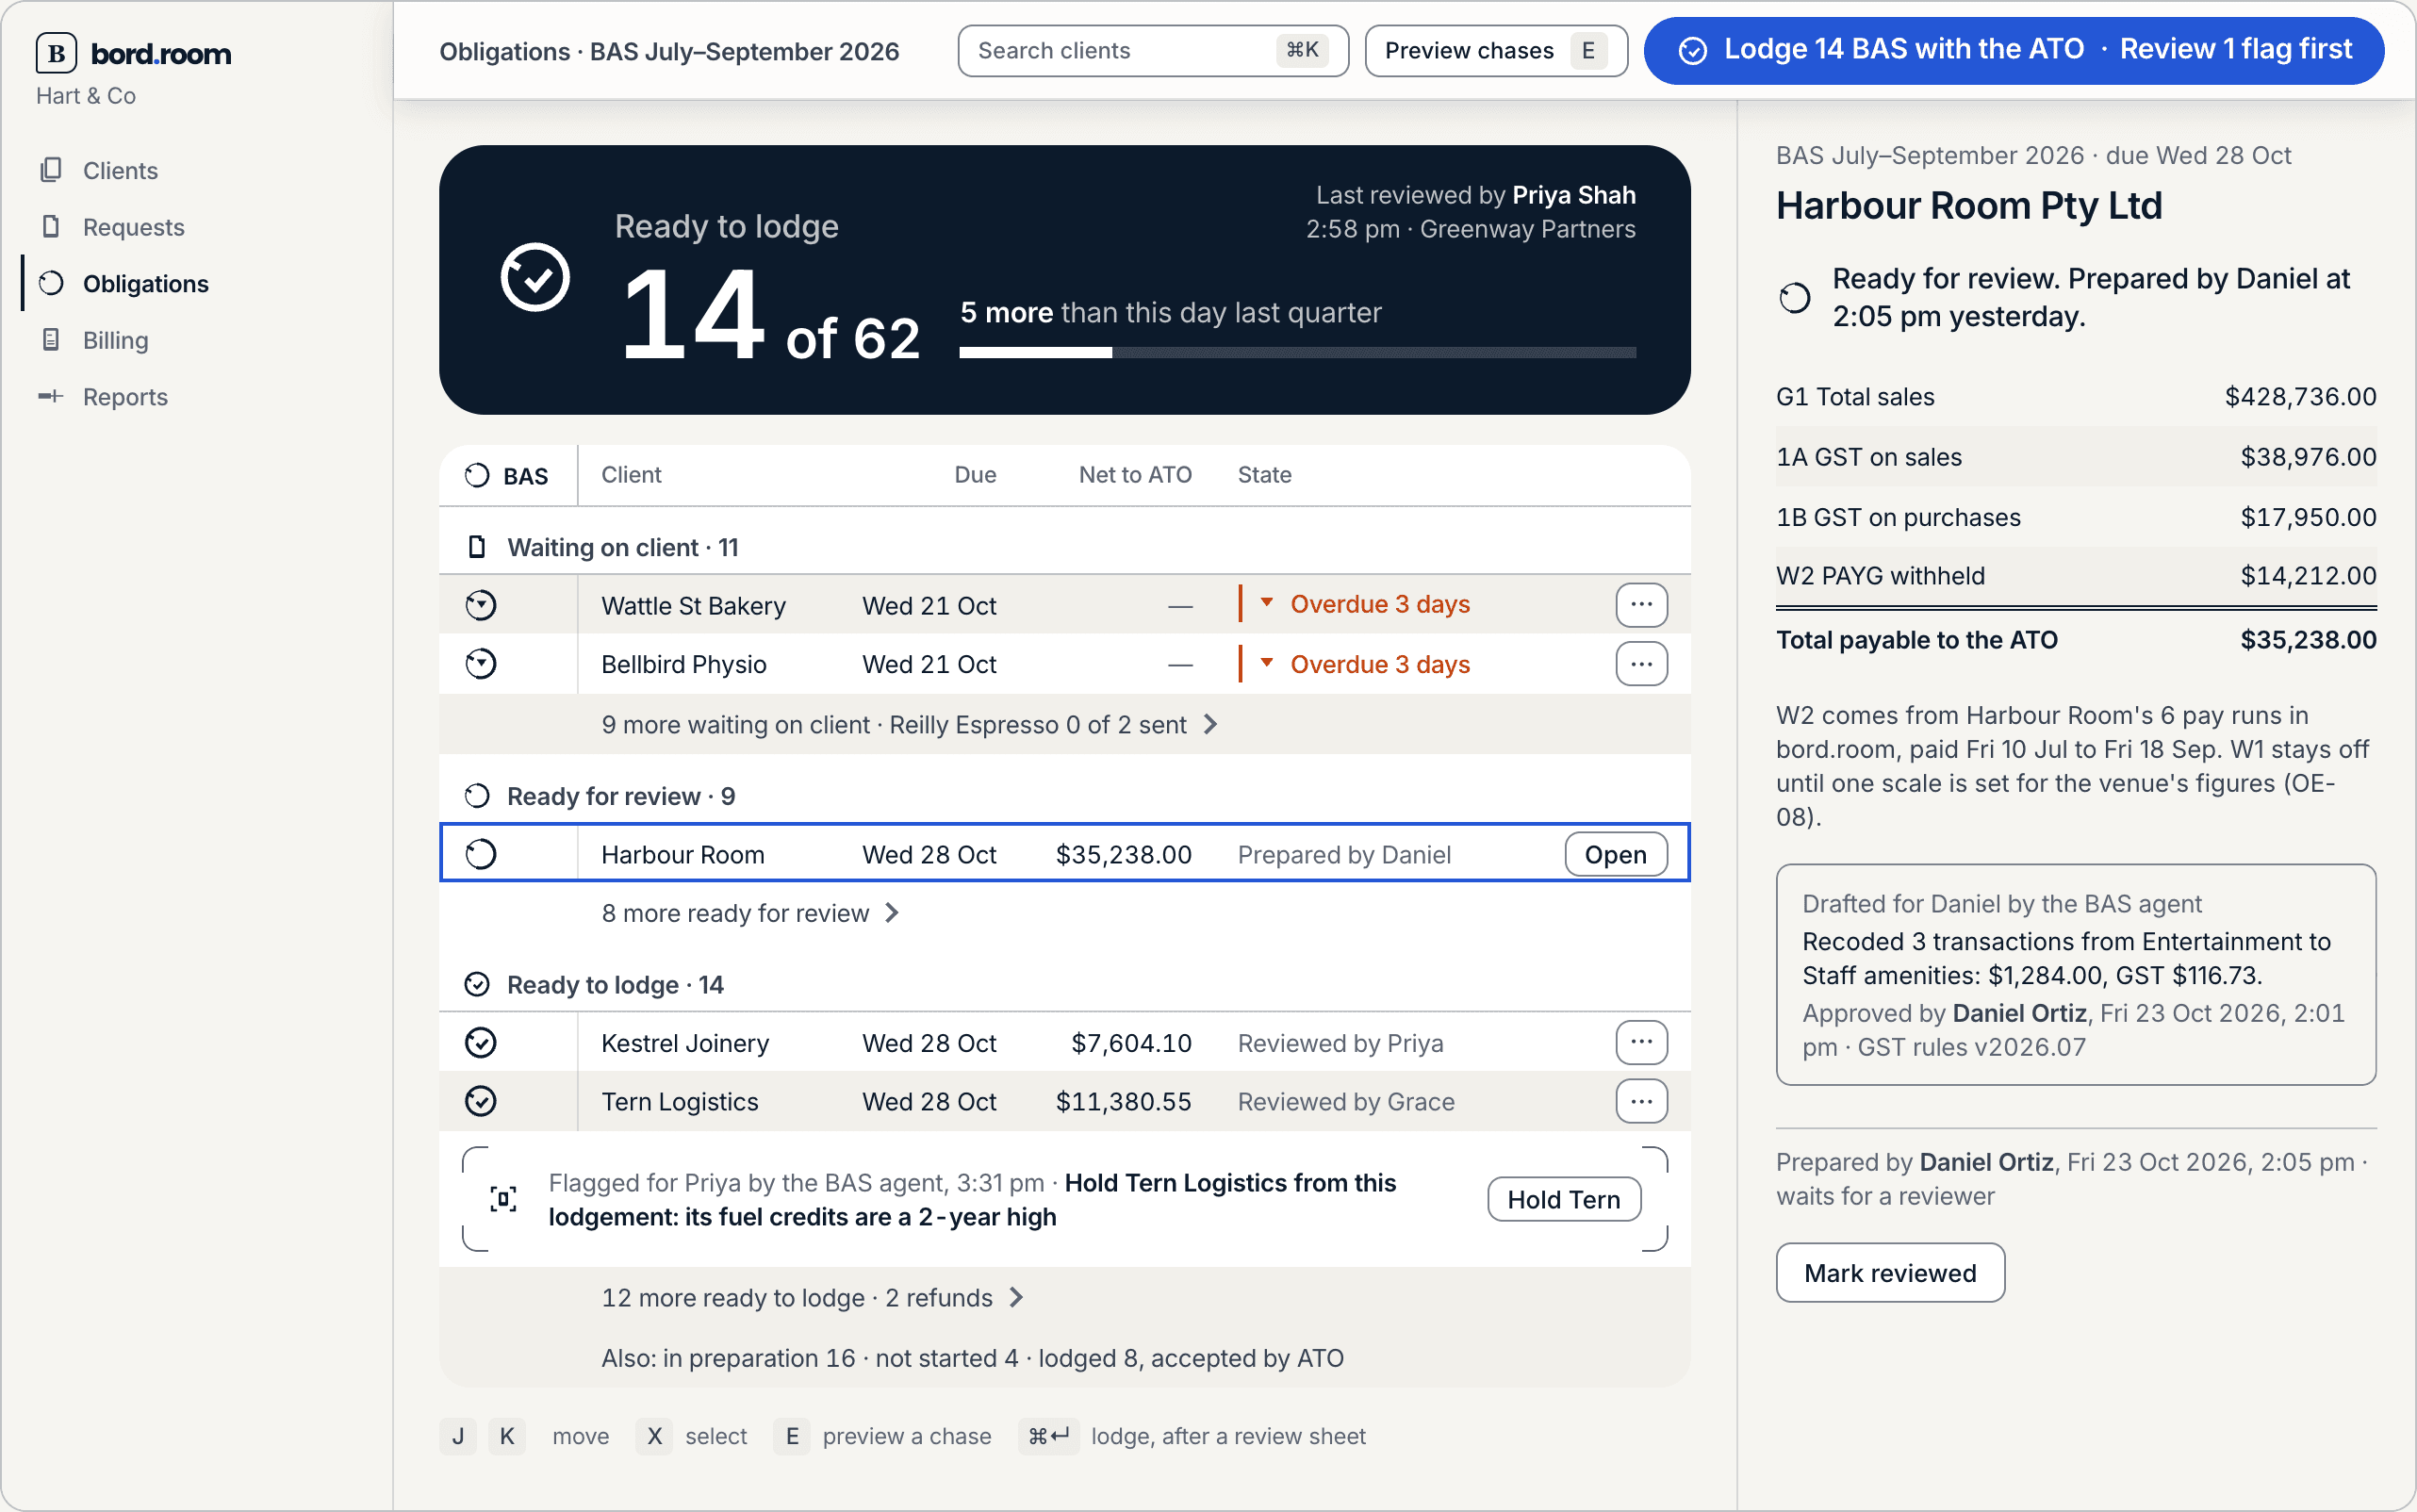Expand 8 more ready for review
This screenshot has width=2417, height=1512.
(x=751, y=913)
